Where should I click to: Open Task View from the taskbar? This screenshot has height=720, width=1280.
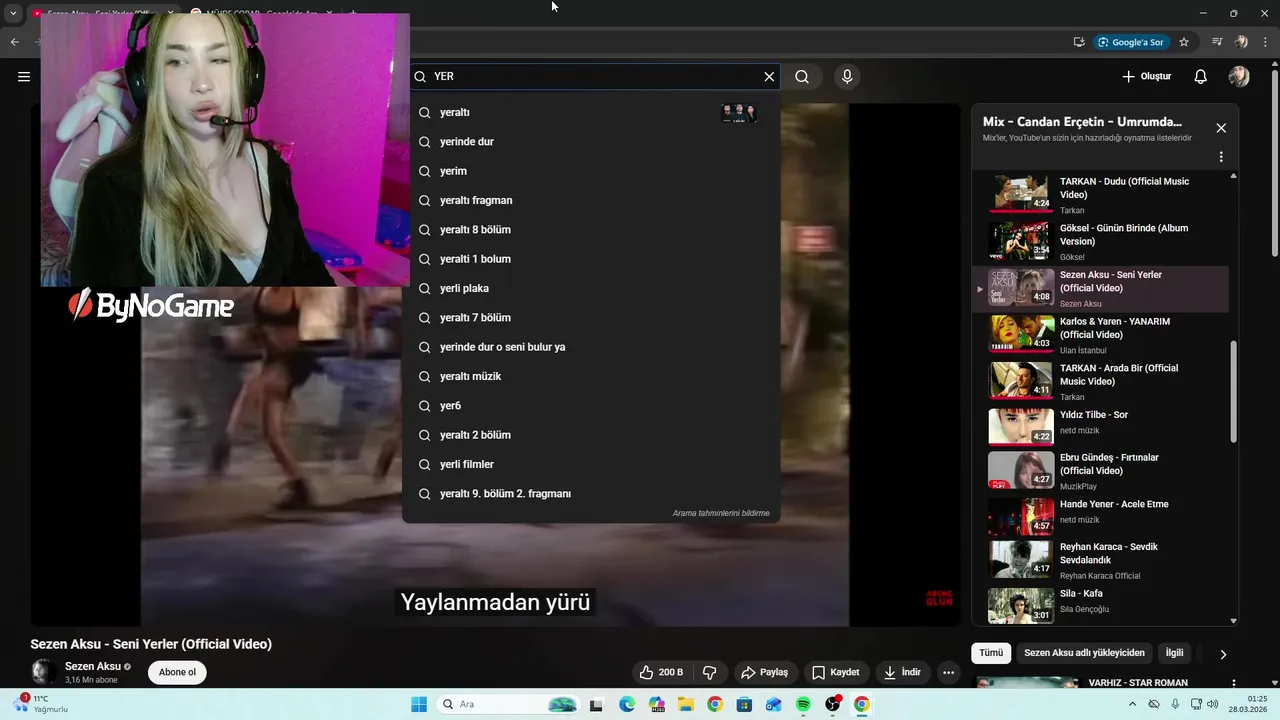(597, 704)
